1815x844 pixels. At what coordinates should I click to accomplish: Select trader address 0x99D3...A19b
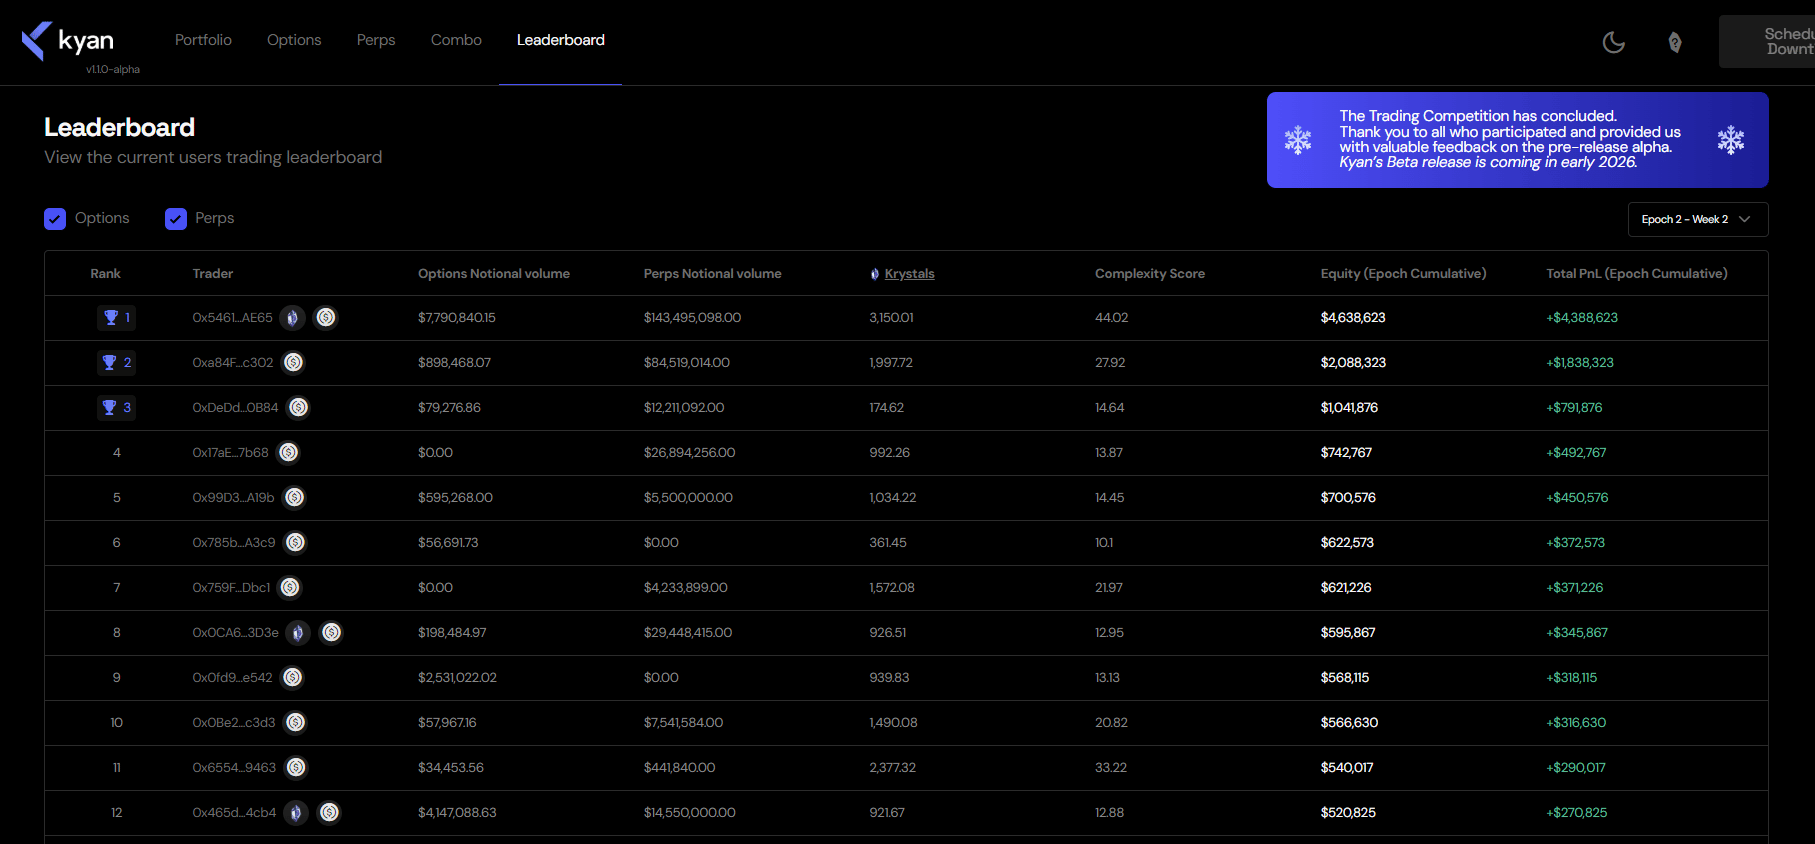coord(233,498)
